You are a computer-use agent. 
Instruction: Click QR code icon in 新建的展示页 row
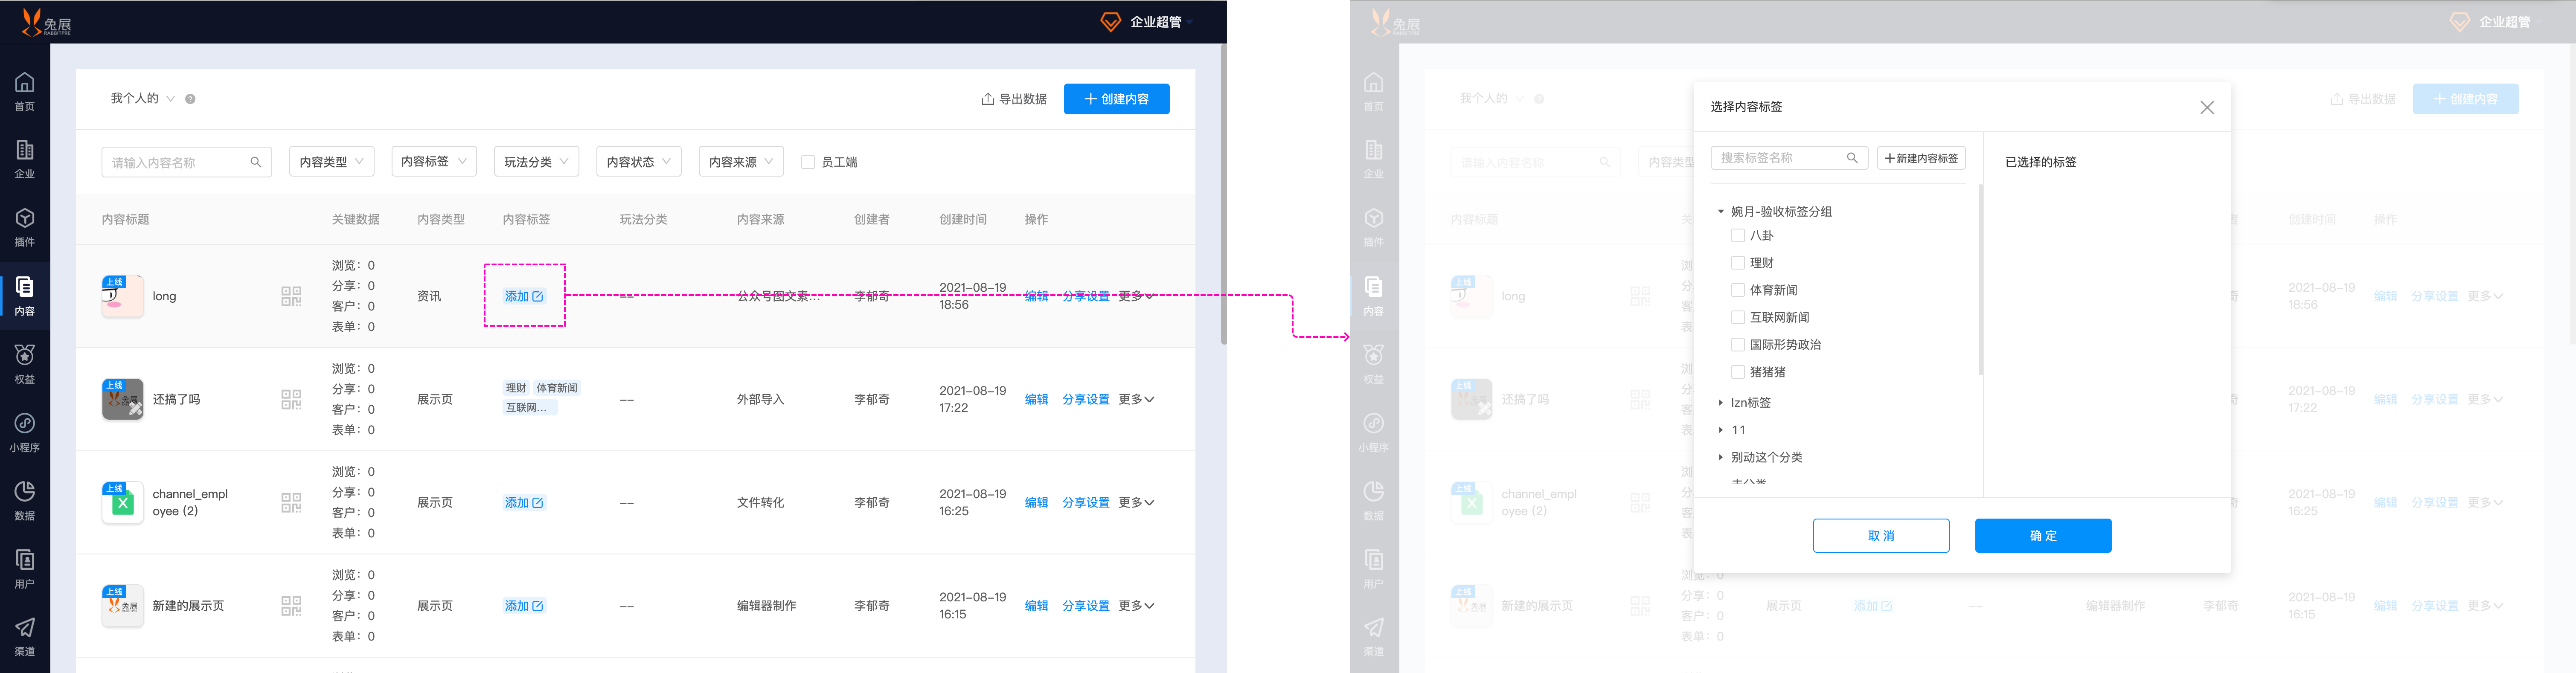click(291, 605)
